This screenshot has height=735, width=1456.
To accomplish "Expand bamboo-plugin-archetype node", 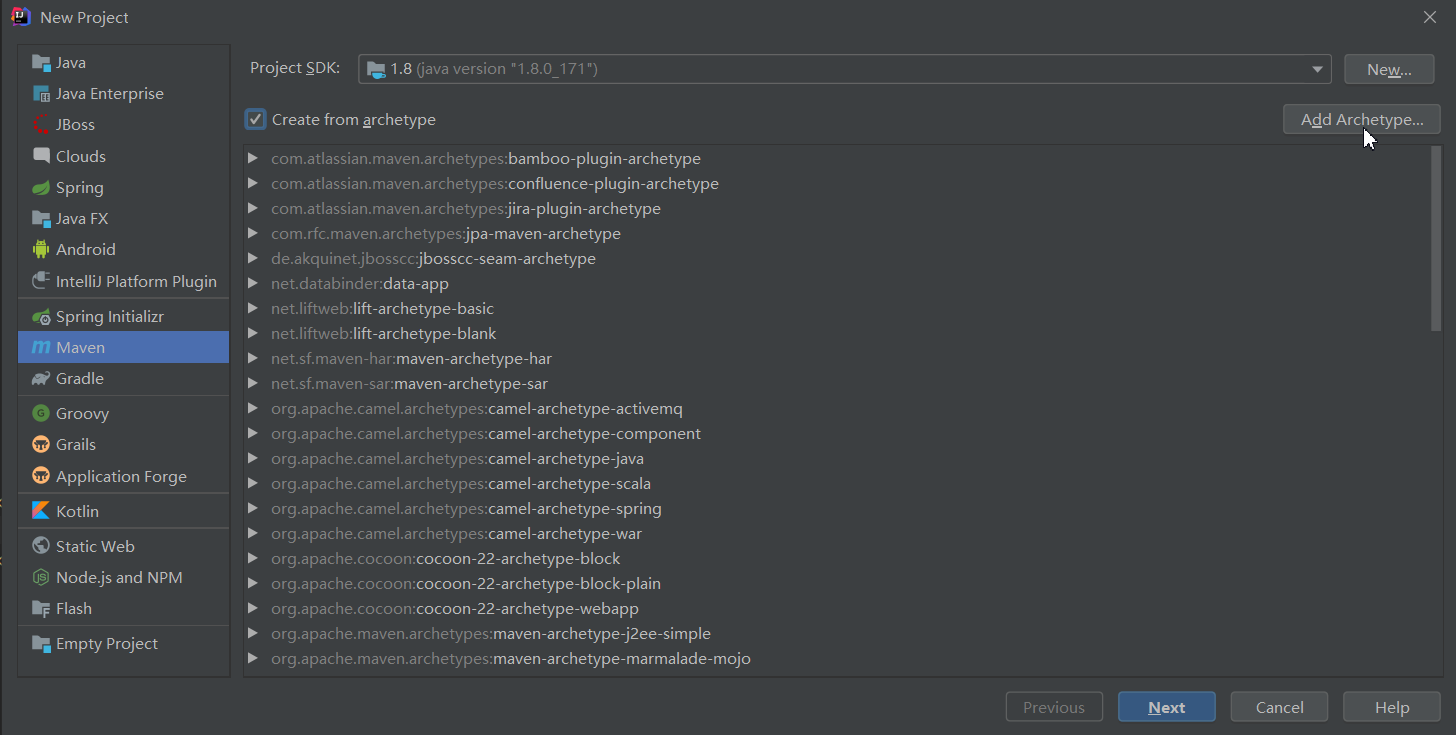I will 253,158.
